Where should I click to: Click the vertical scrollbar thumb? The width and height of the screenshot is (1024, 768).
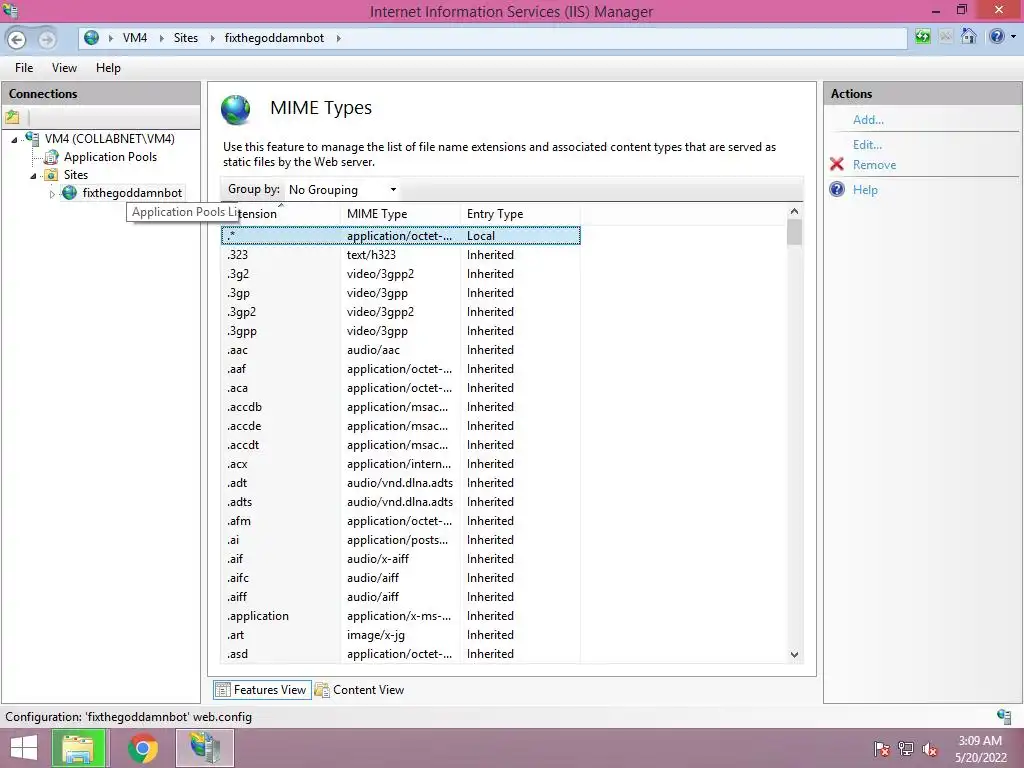[x=794, y=232]
